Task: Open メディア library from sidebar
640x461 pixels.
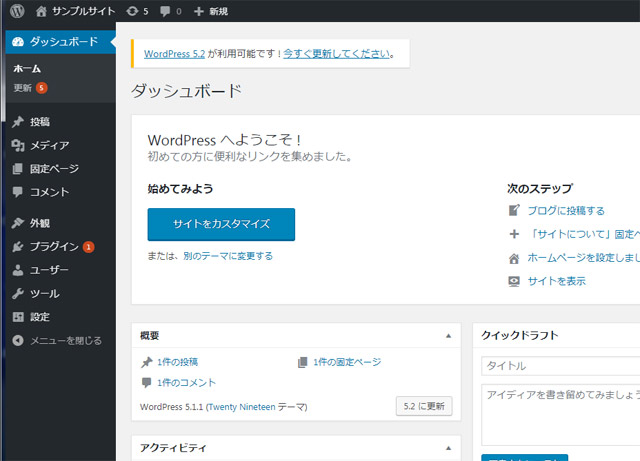Action: 48,145
